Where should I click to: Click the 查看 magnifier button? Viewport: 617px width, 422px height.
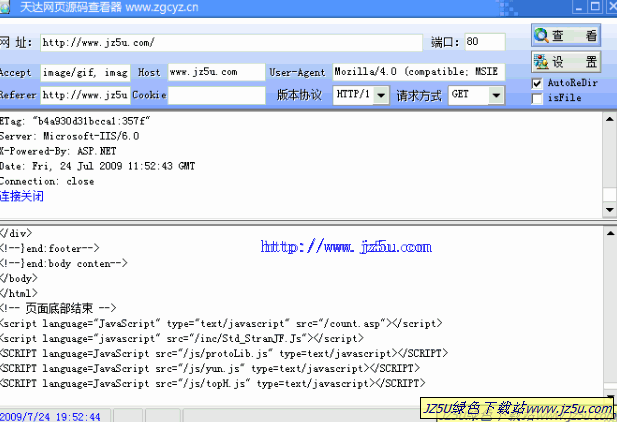(566, 36)
